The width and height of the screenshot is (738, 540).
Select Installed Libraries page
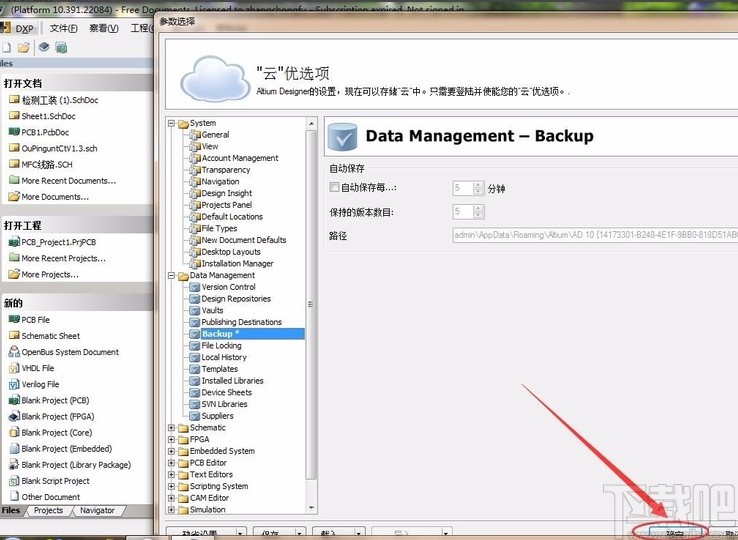233,381
